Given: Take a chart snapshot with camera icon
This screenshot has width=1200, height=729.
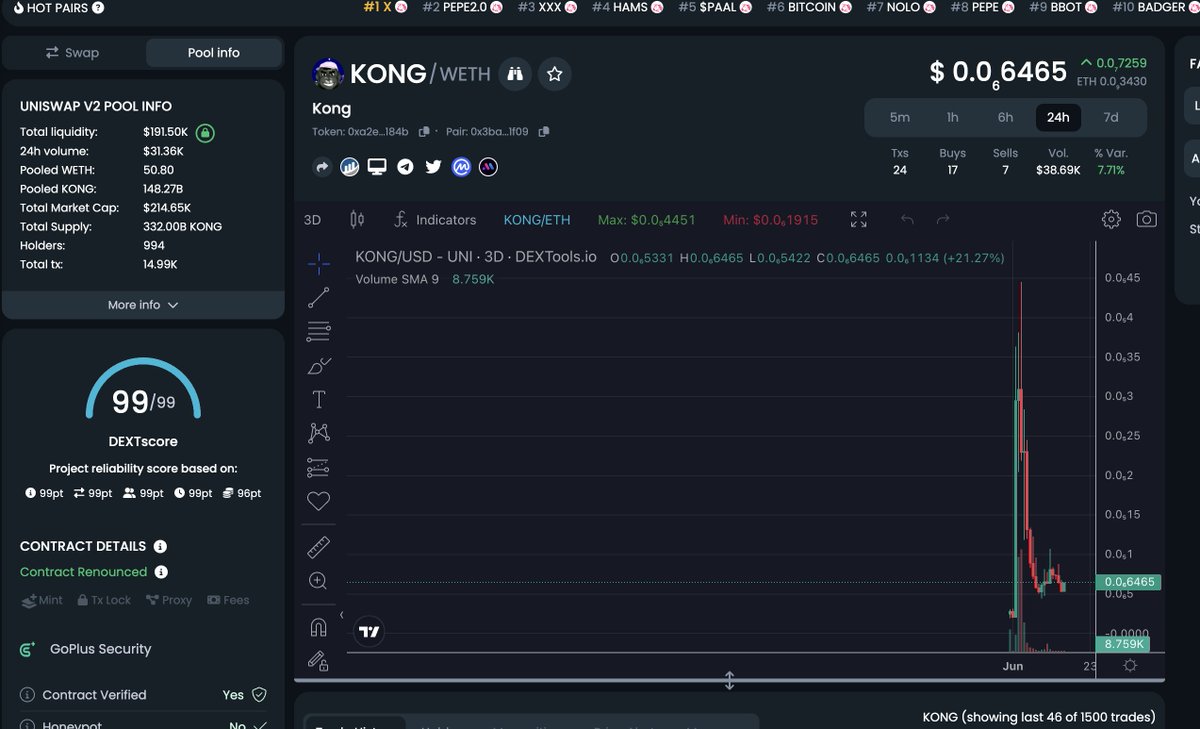Looking at the screenshot, I should (1147, 219).
